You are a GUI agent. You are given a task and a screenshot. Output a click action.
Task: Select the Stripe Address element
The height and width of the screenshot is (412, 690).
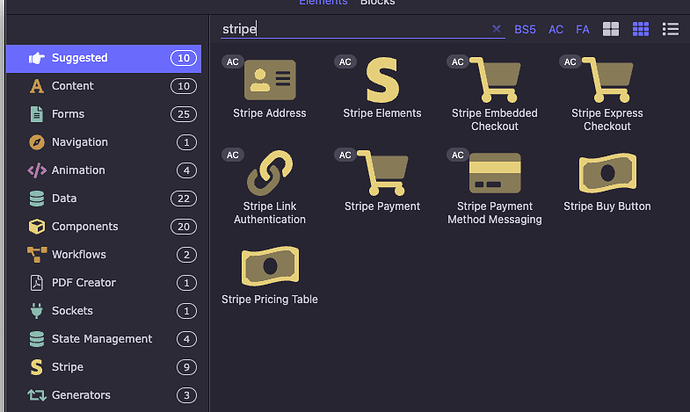pos(269,88)
